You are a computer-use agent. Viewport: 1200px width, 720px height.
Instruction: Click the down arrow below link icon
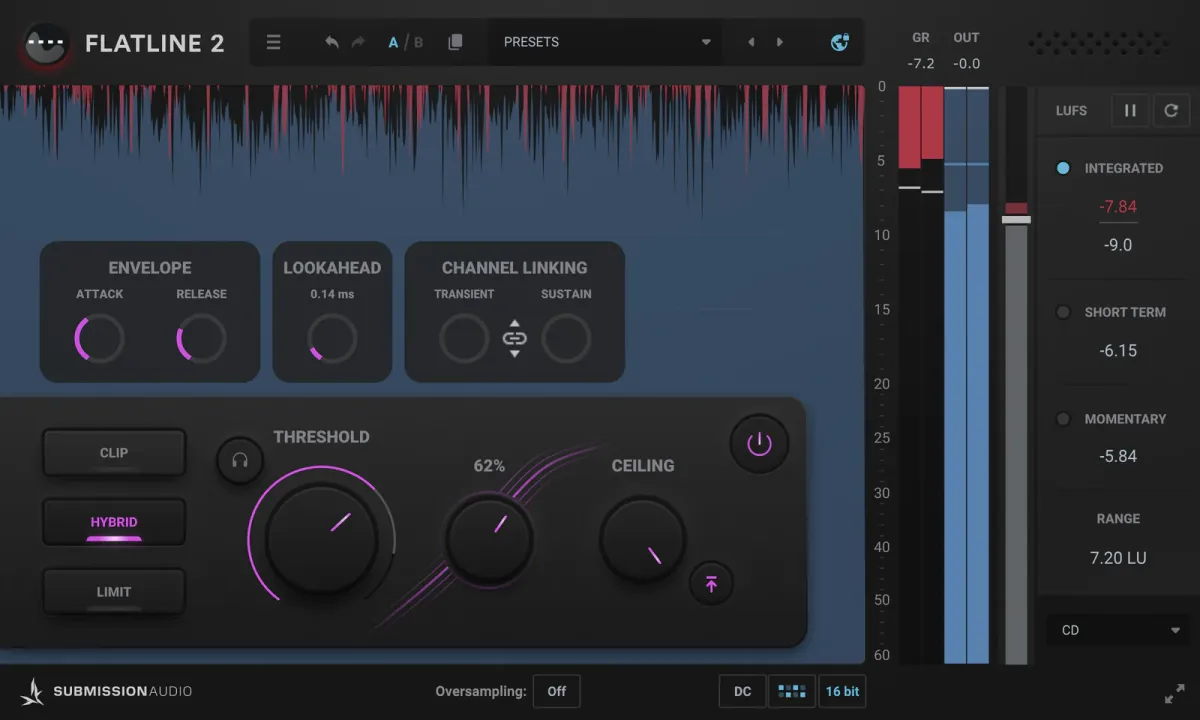click(514, 353)
